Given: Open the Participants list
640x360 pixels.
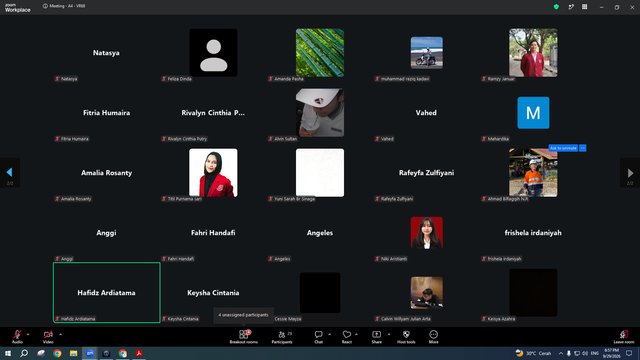Looking at the screenshot, I should (282, 337).
